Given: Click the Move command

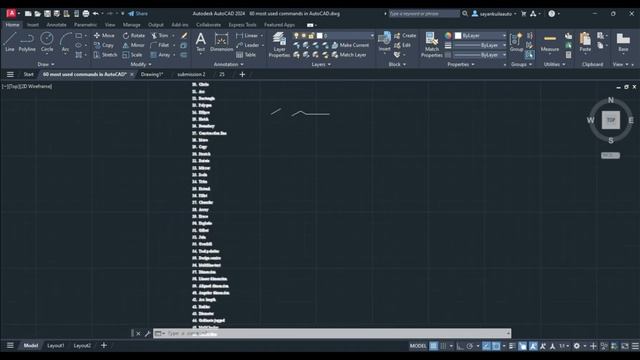Looking at the screenshot, I should click(104, 36).
